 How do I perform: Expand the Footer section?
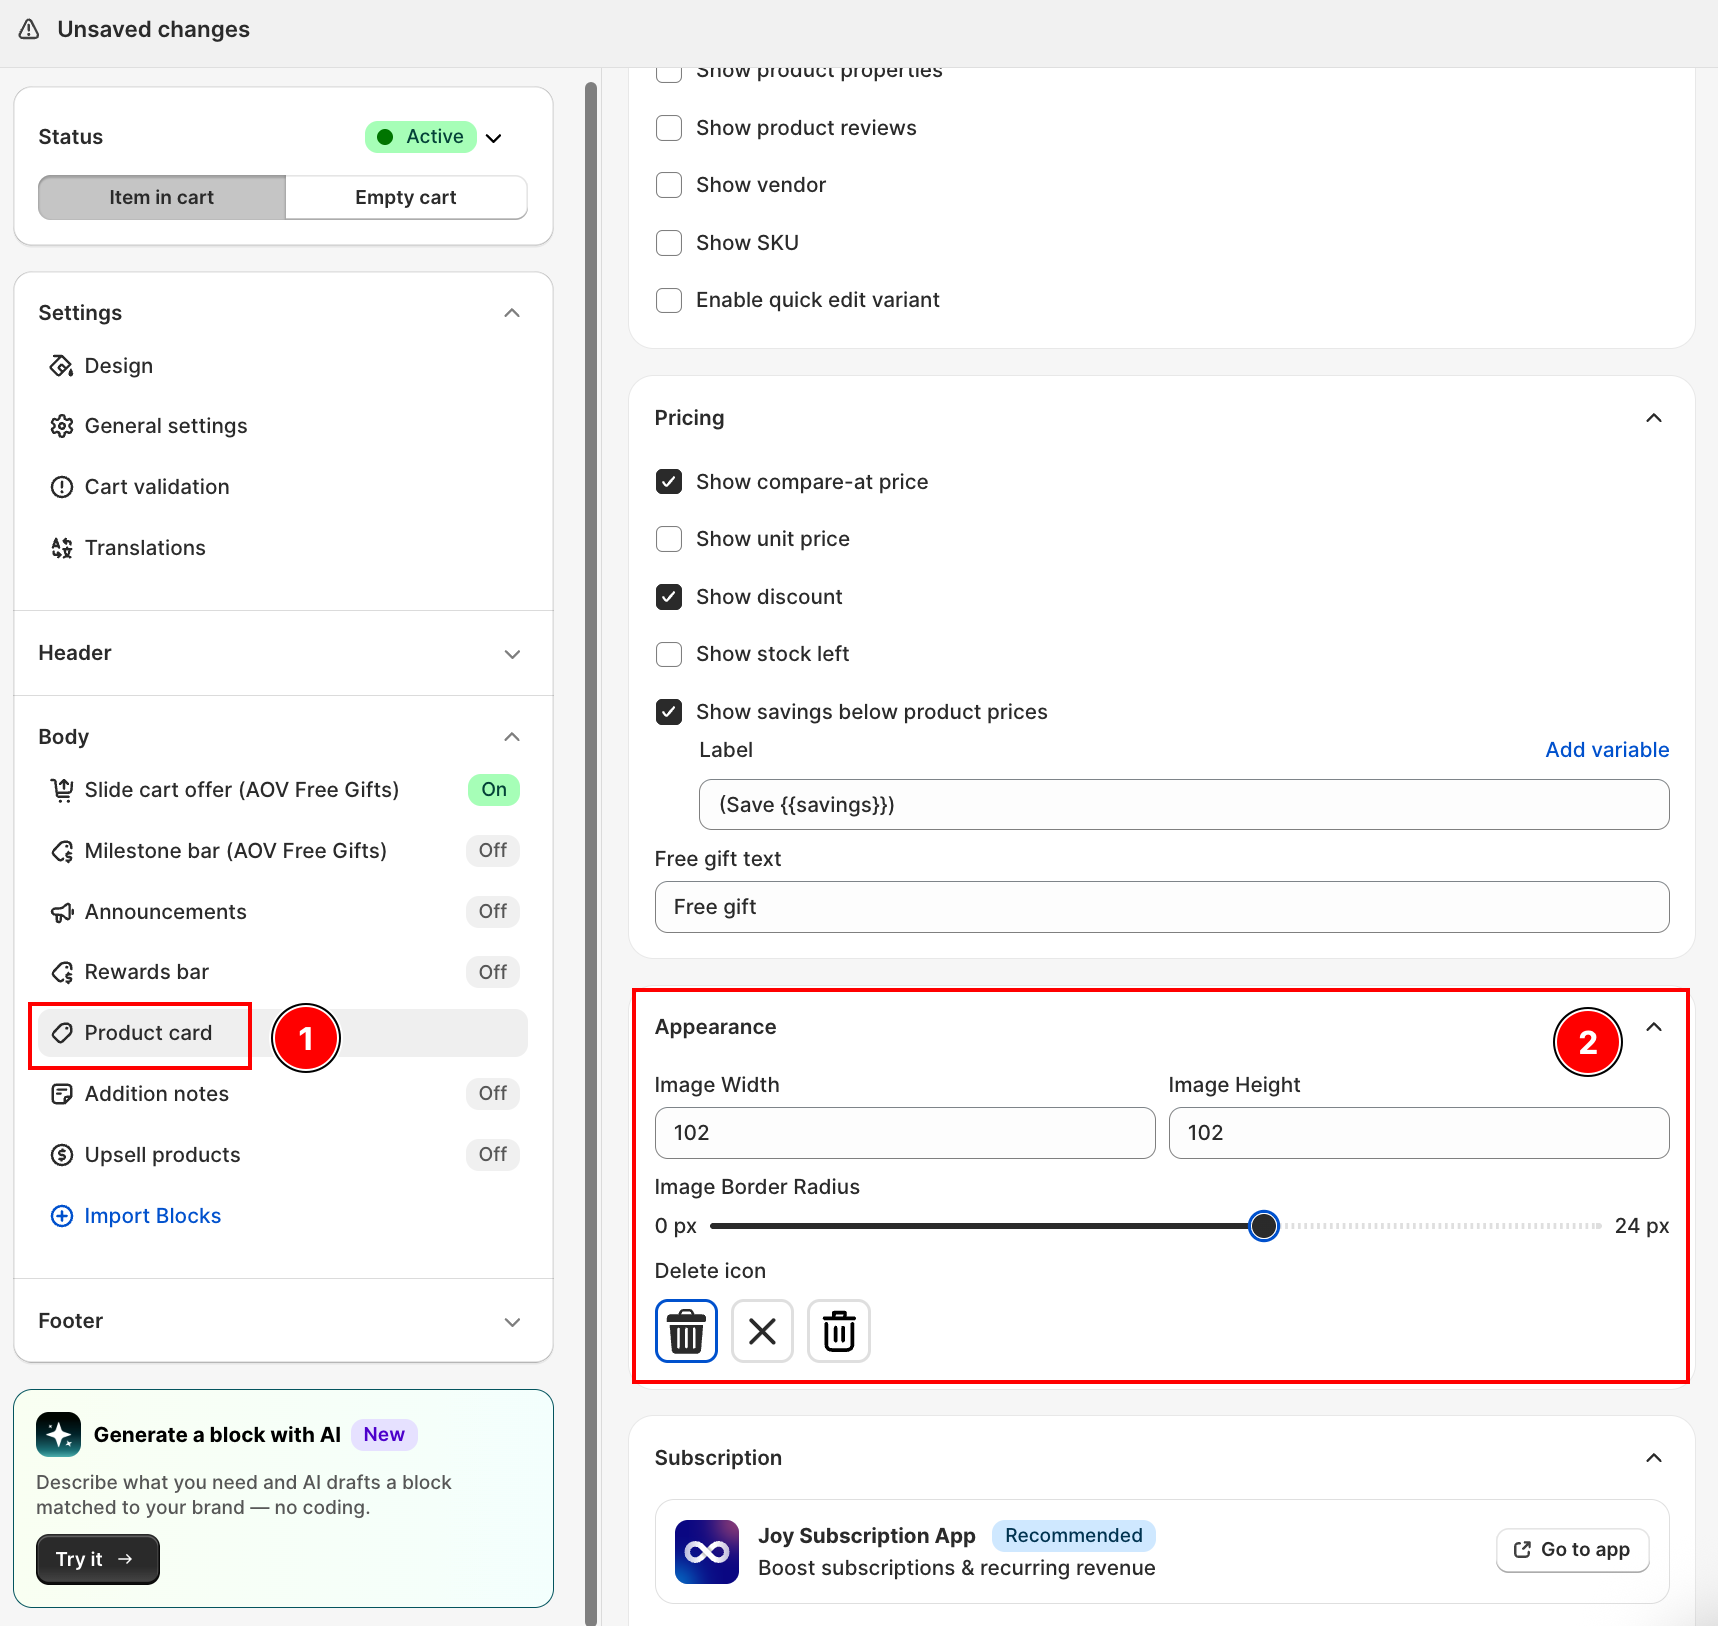(x=512, y=1322)
